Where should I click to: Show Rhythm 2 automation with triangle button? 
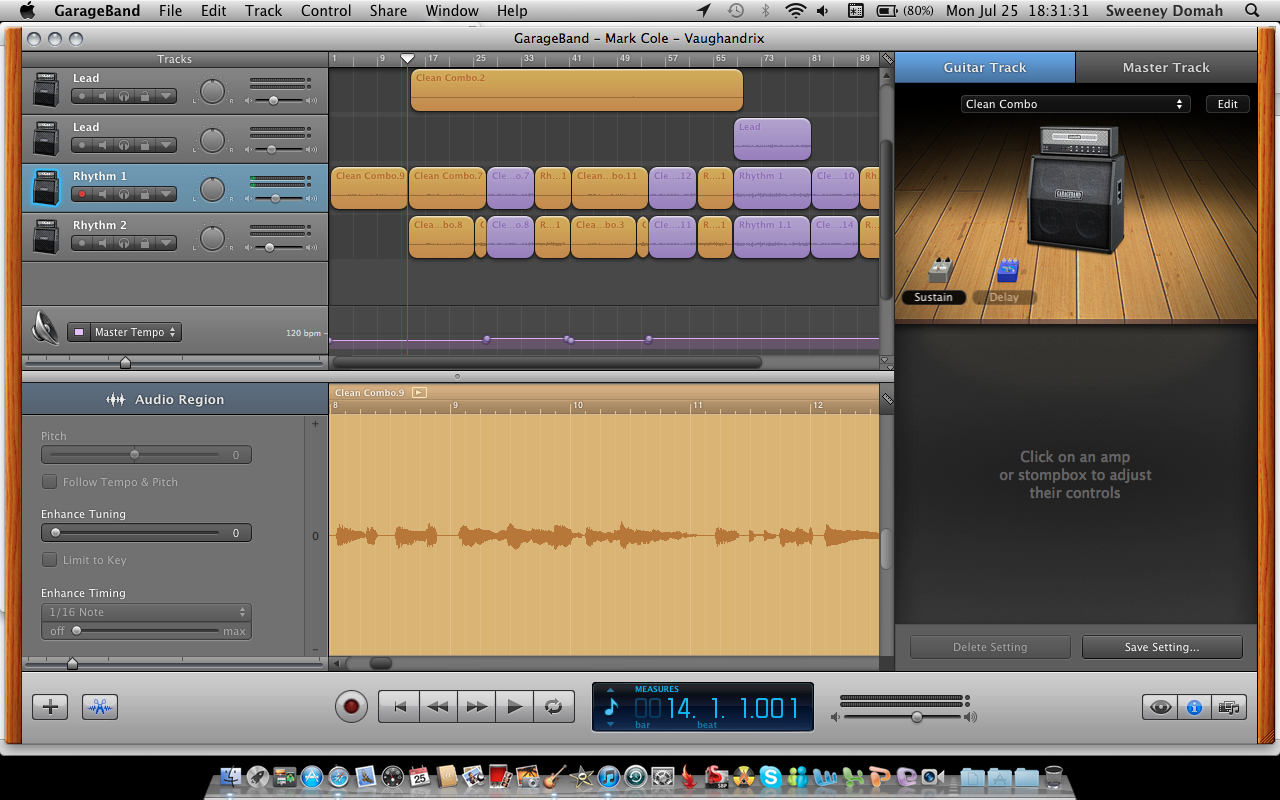166,243
